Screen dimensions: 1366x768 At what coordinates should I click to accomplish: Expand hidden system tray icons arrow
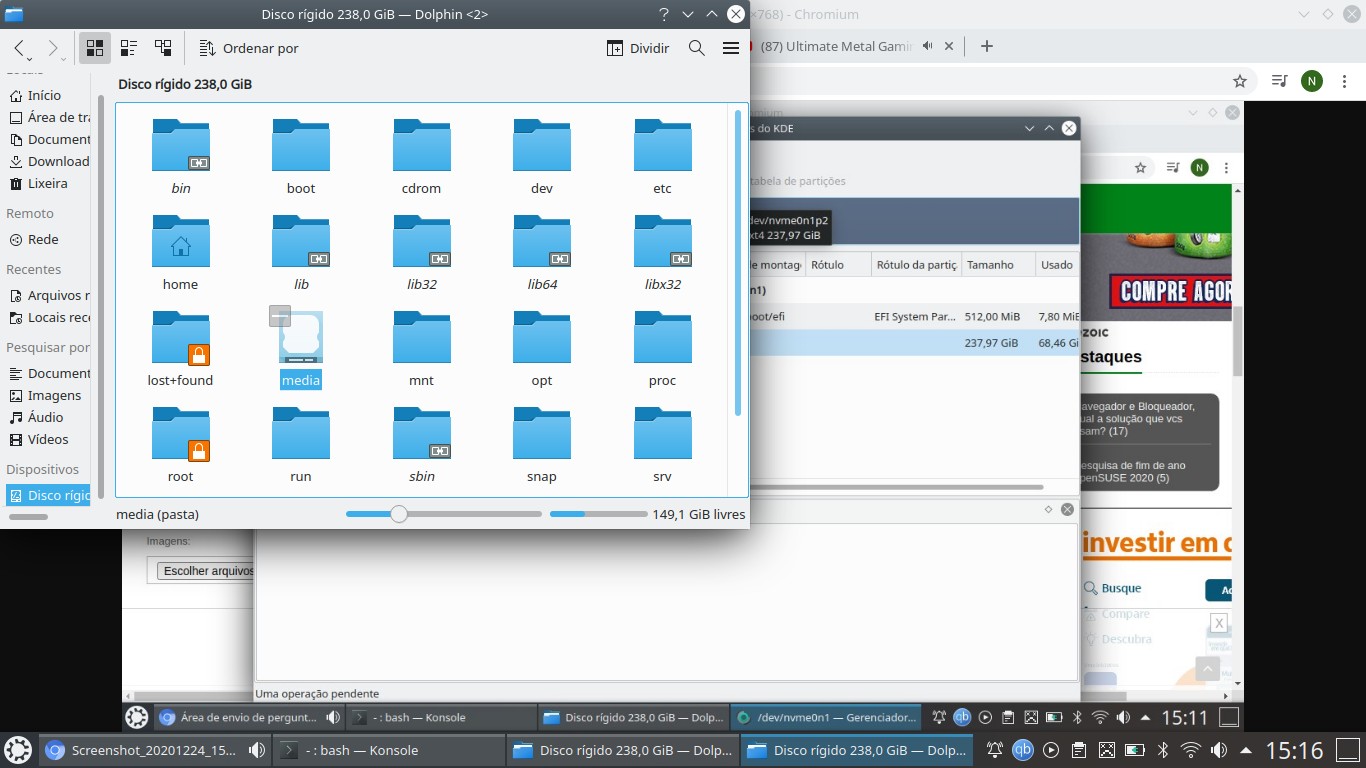pos(1246,750)
